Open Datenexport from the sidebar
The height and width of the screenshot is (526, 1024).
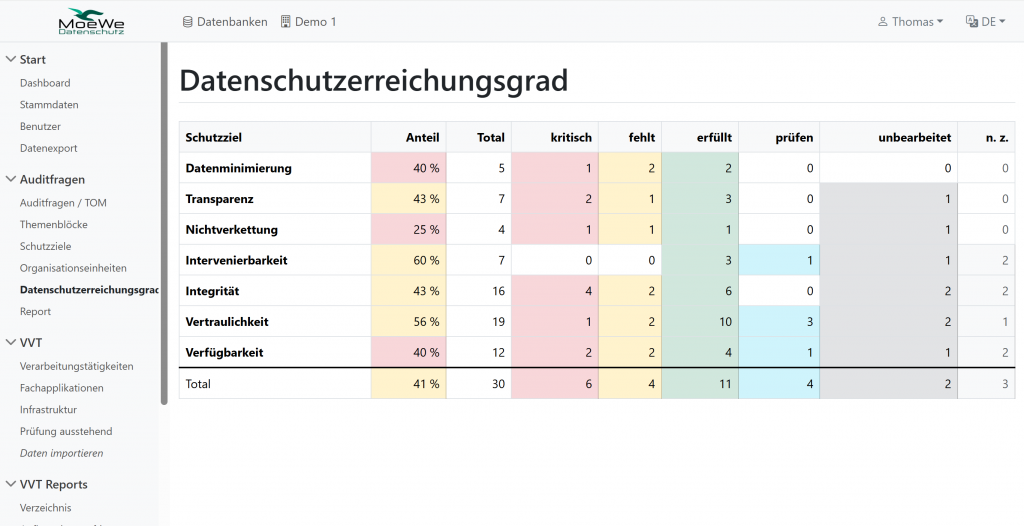coord(48,148)
